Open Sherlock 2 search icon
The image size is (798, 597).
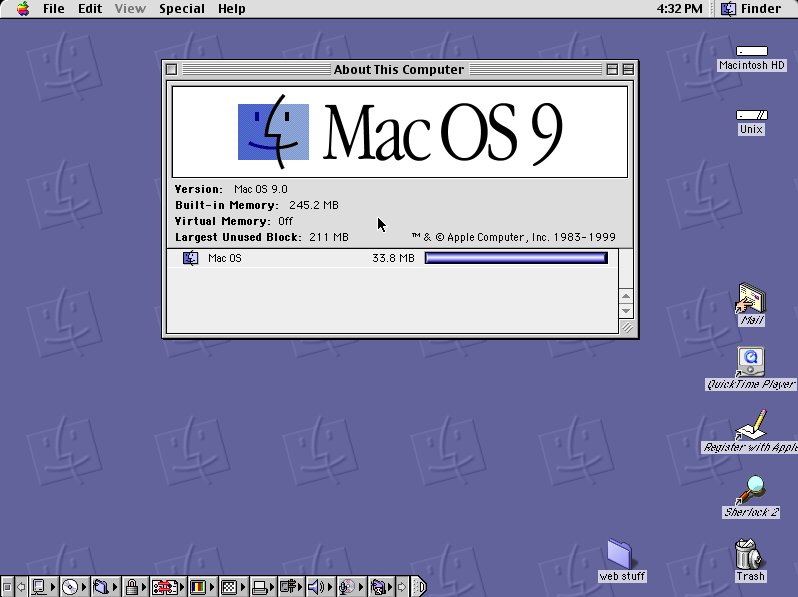[750, 490]
